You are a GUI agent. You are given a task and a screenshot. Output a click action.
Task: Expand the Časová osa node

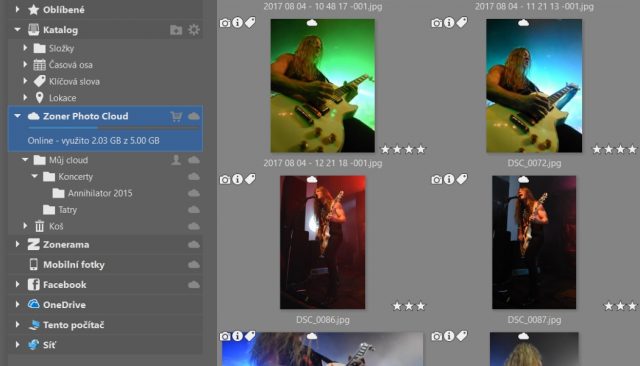click(x=25, y=64)
